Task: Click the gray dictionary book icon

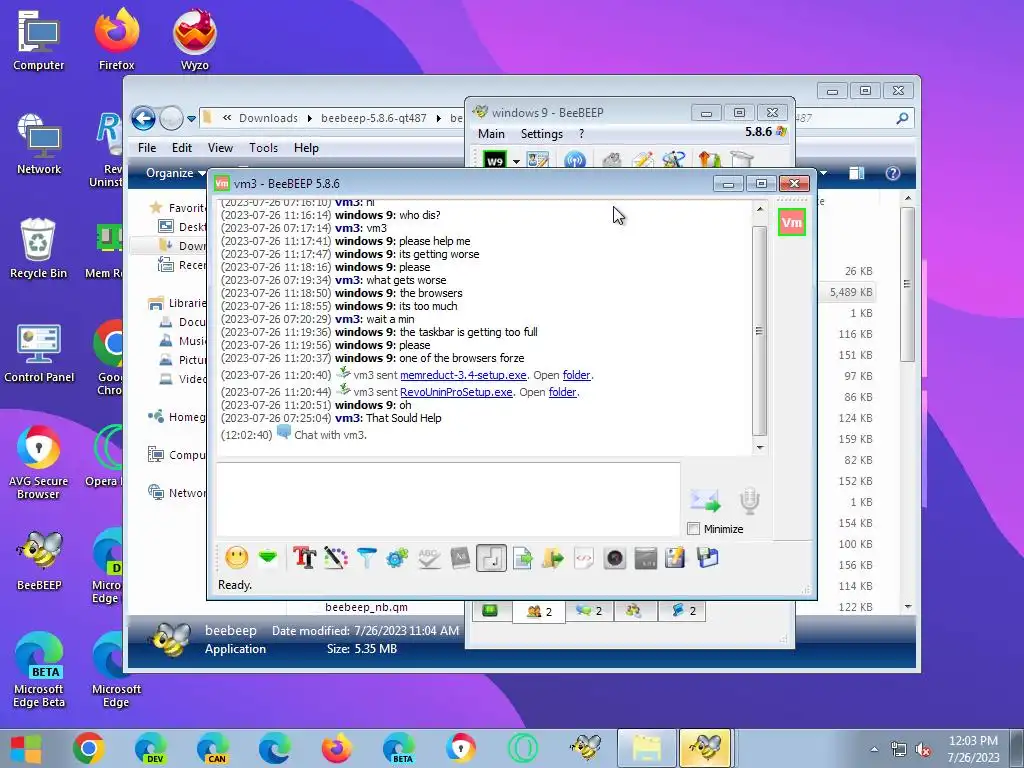Action: [460, 558]
